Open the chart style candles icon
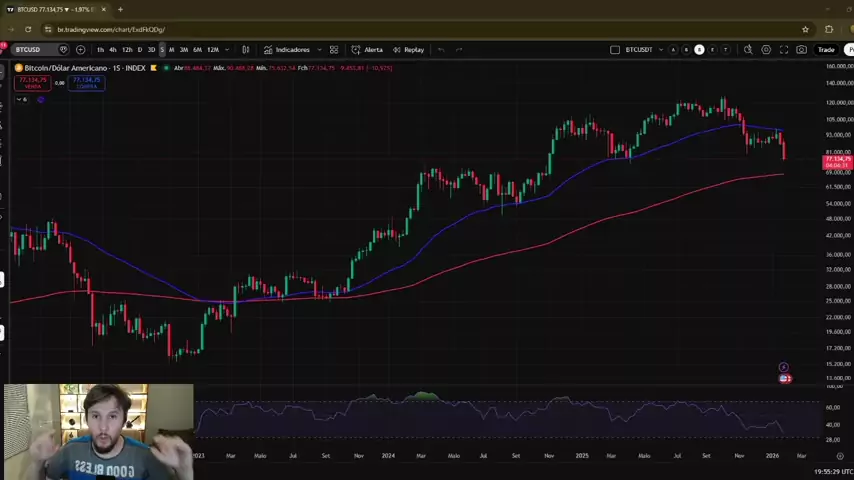Viewport: 854px width, 480px height. coord(247,49)
